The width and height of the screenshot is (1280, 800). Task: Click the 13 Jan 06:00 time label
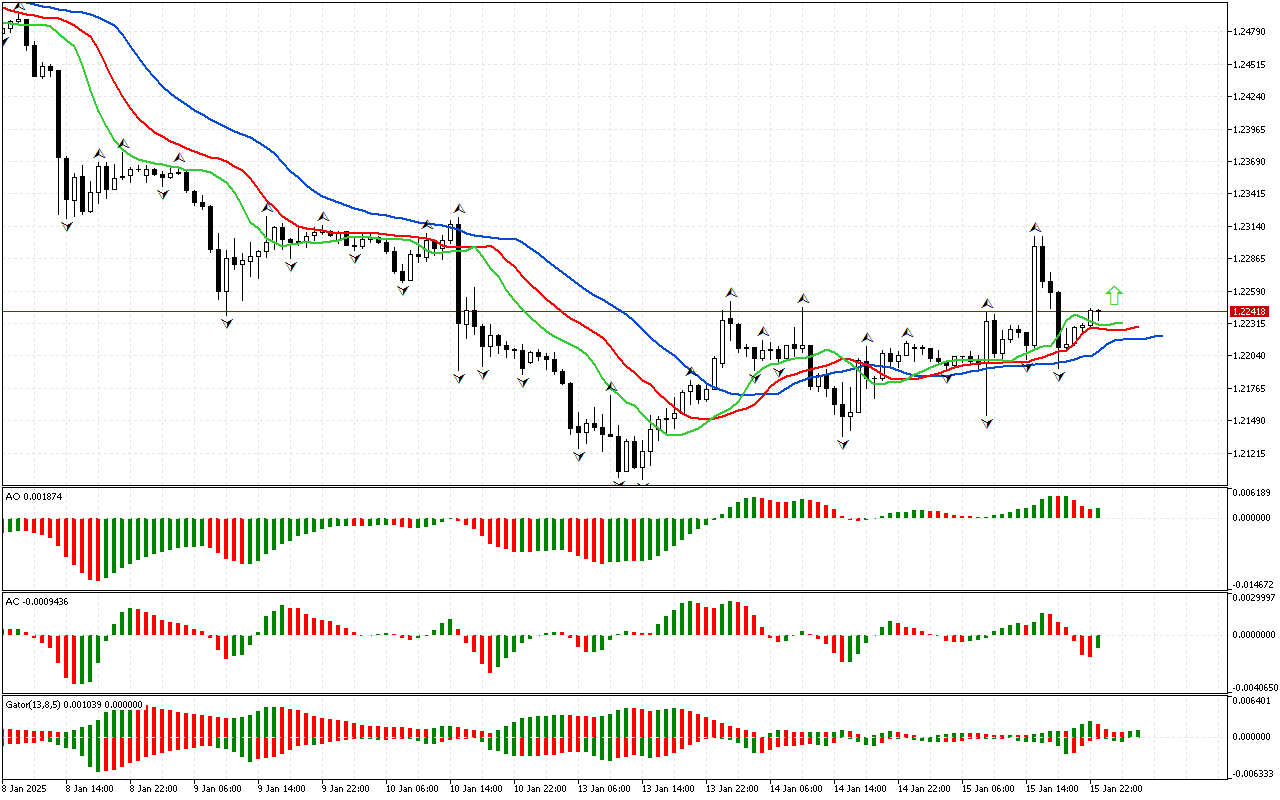(603, 789)
